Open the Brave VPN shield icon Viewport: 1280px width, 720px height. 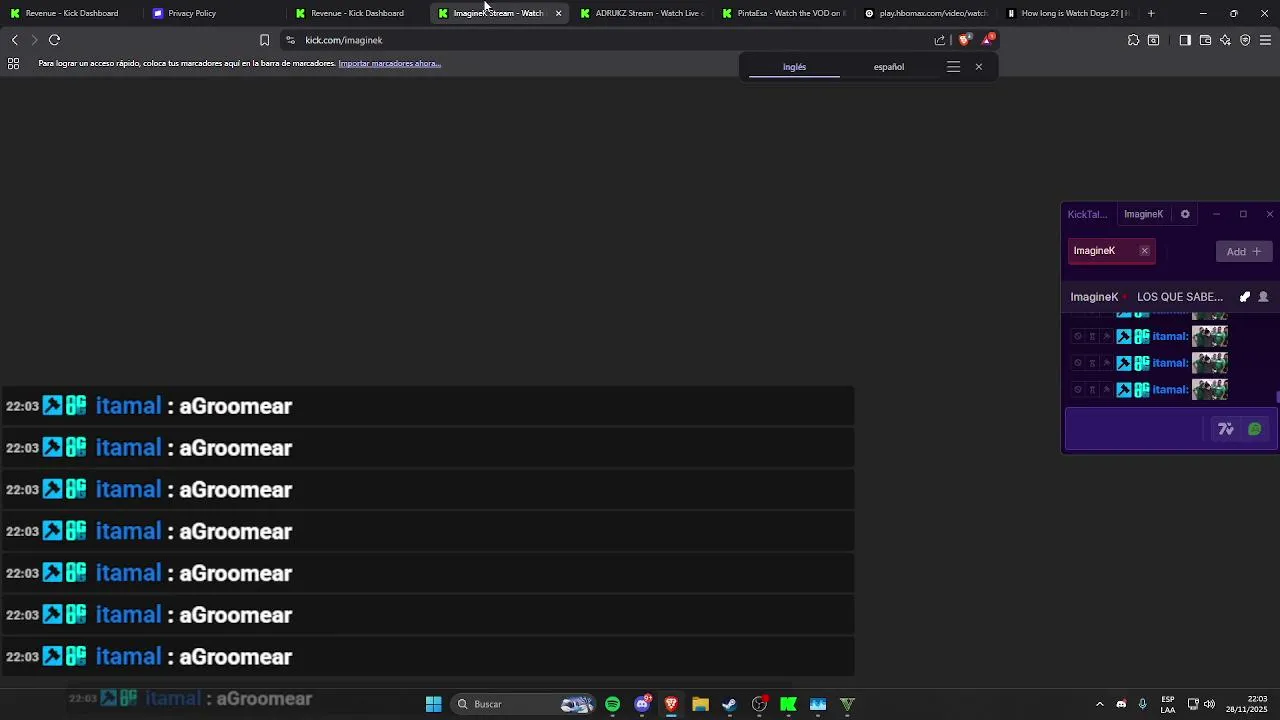[1245, 40]
